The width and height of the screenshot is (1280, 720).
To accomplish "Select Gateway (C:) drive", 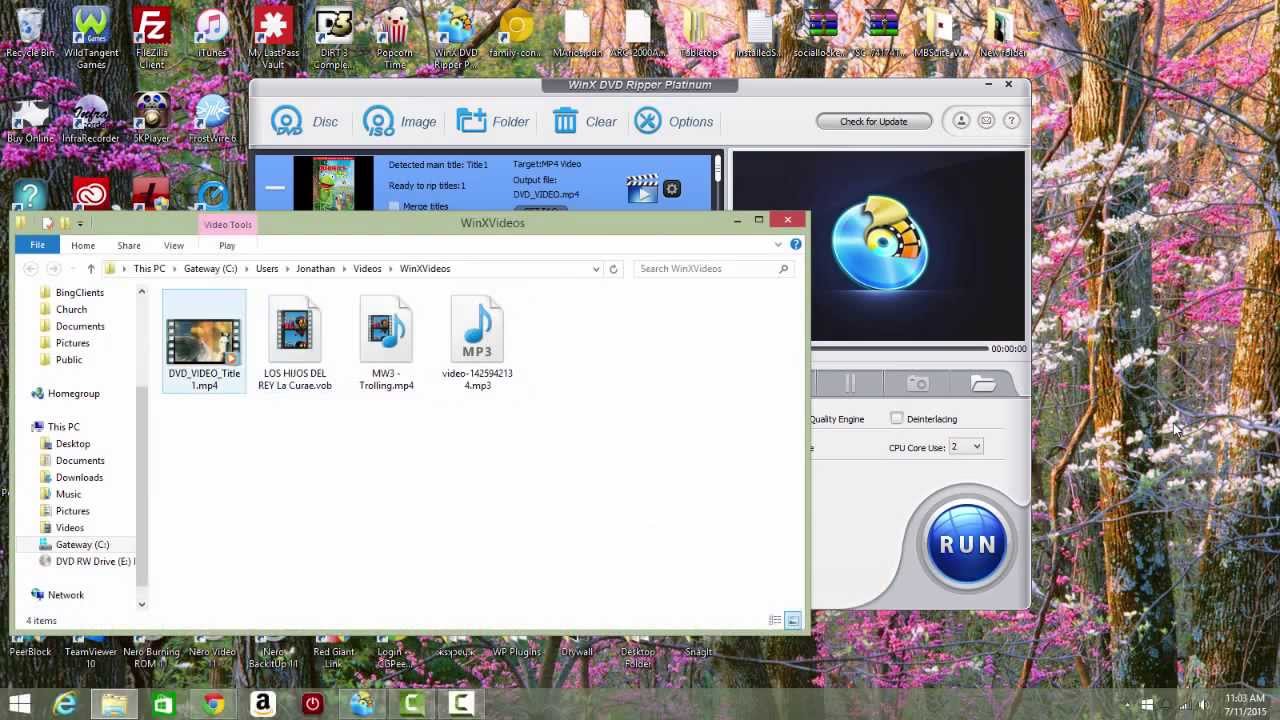I will click(x=82, y=545).
